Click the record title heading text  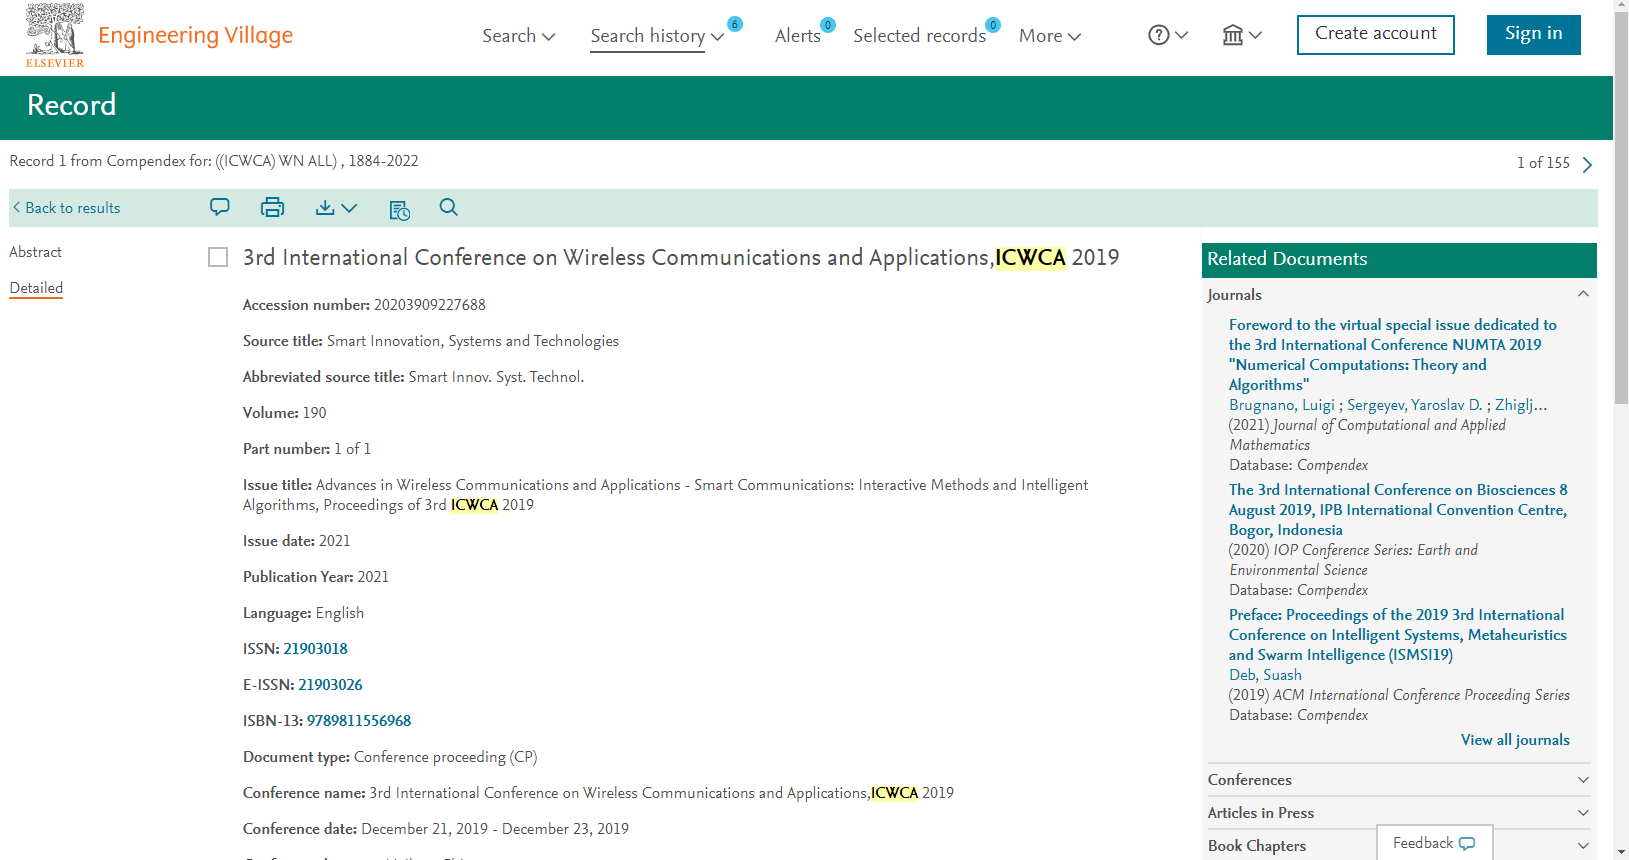click(681, 257)
